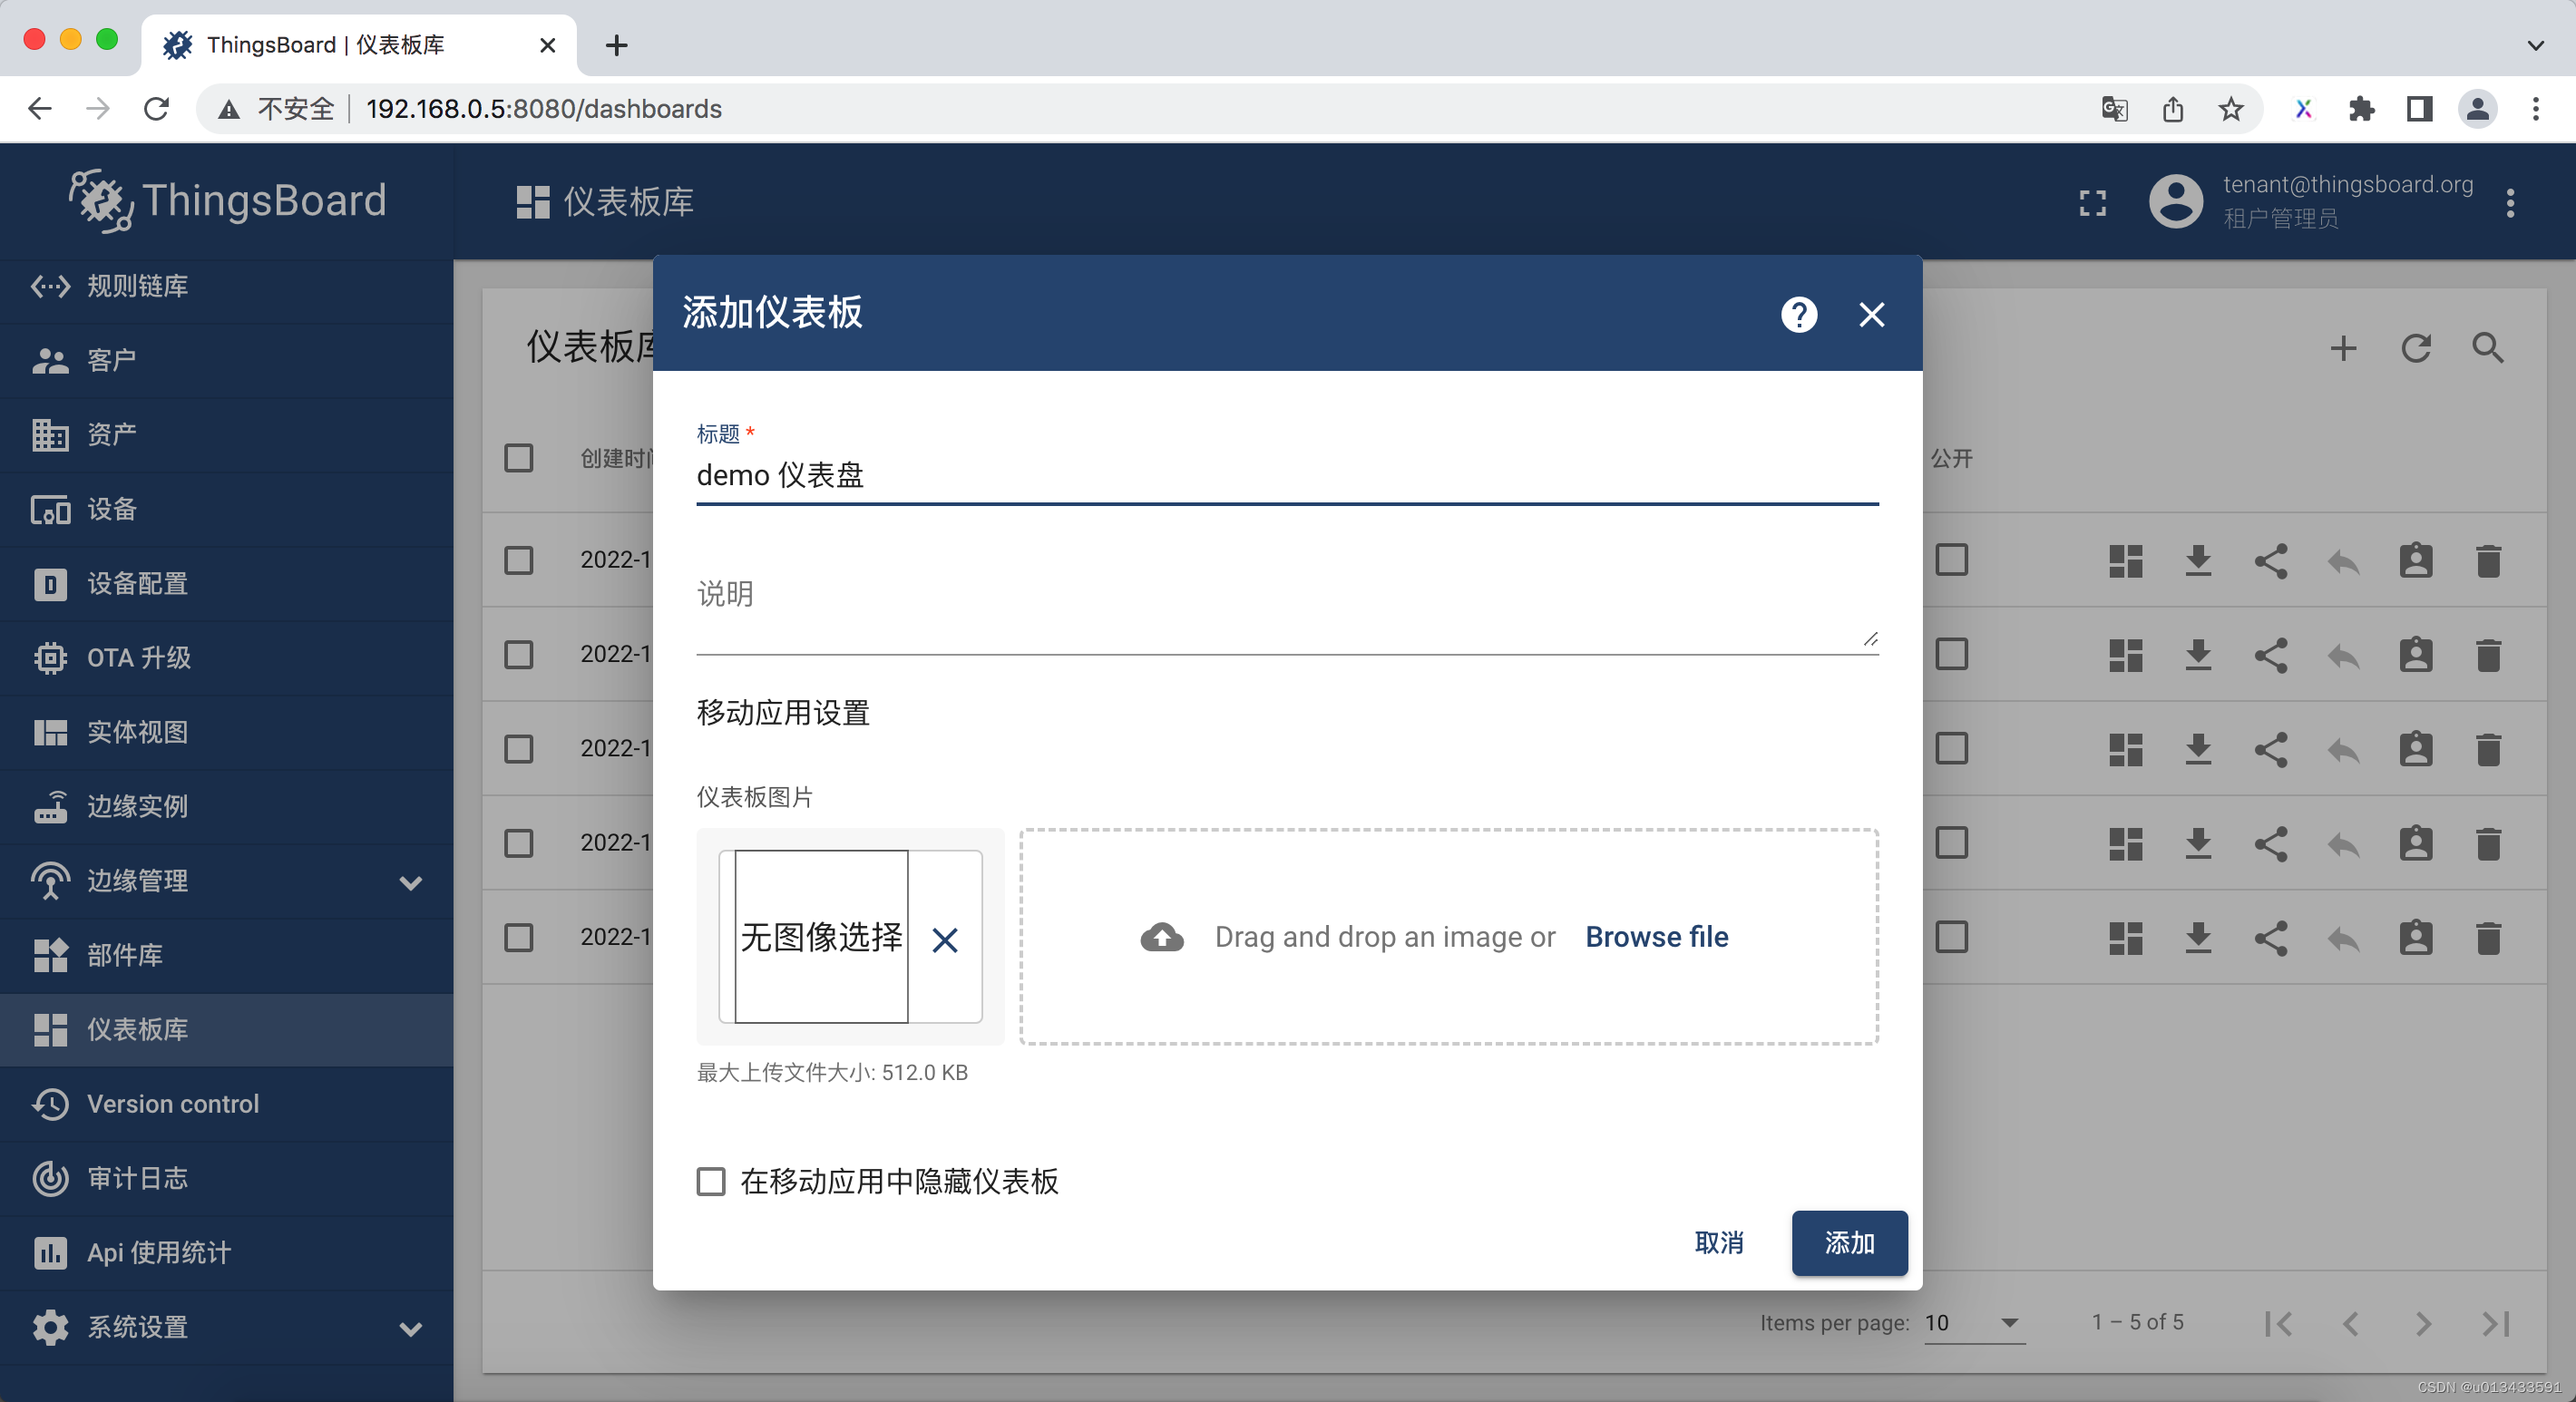
Task: Click the ThingsBoard logo
Action: click(227, 200)
